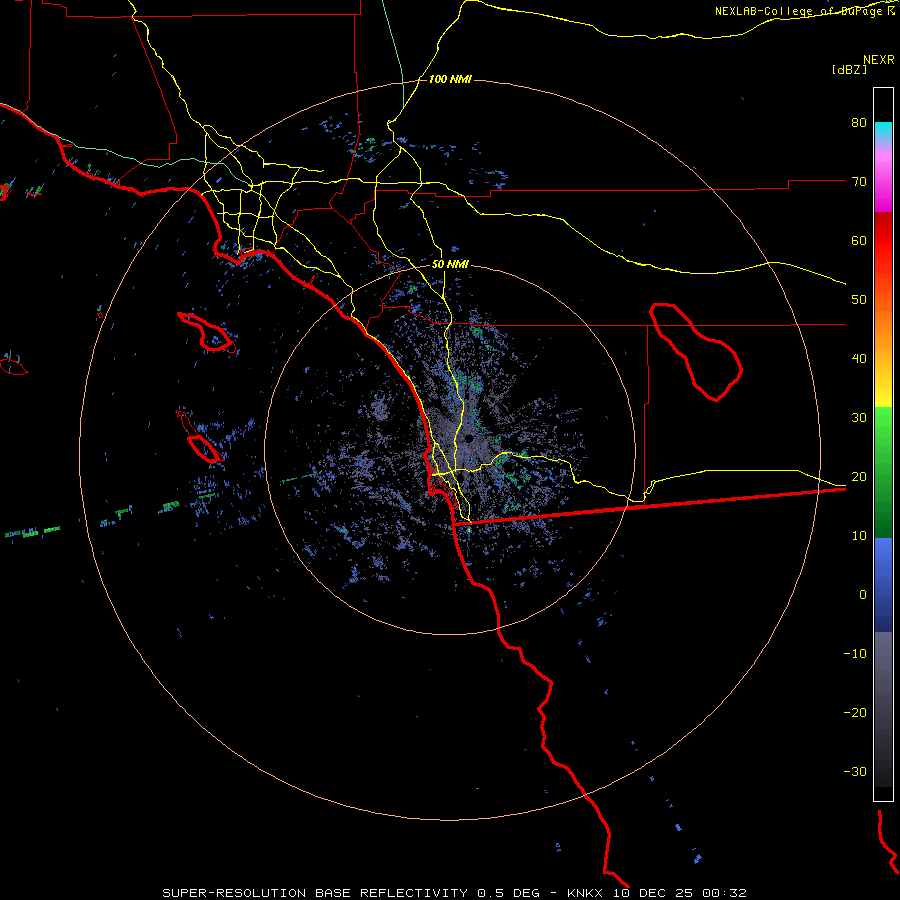Image resolution: width=900 pixels, height=900 pixels.
Task: Click the 70 dBZ scale value
Action: (x=859, y=182)
